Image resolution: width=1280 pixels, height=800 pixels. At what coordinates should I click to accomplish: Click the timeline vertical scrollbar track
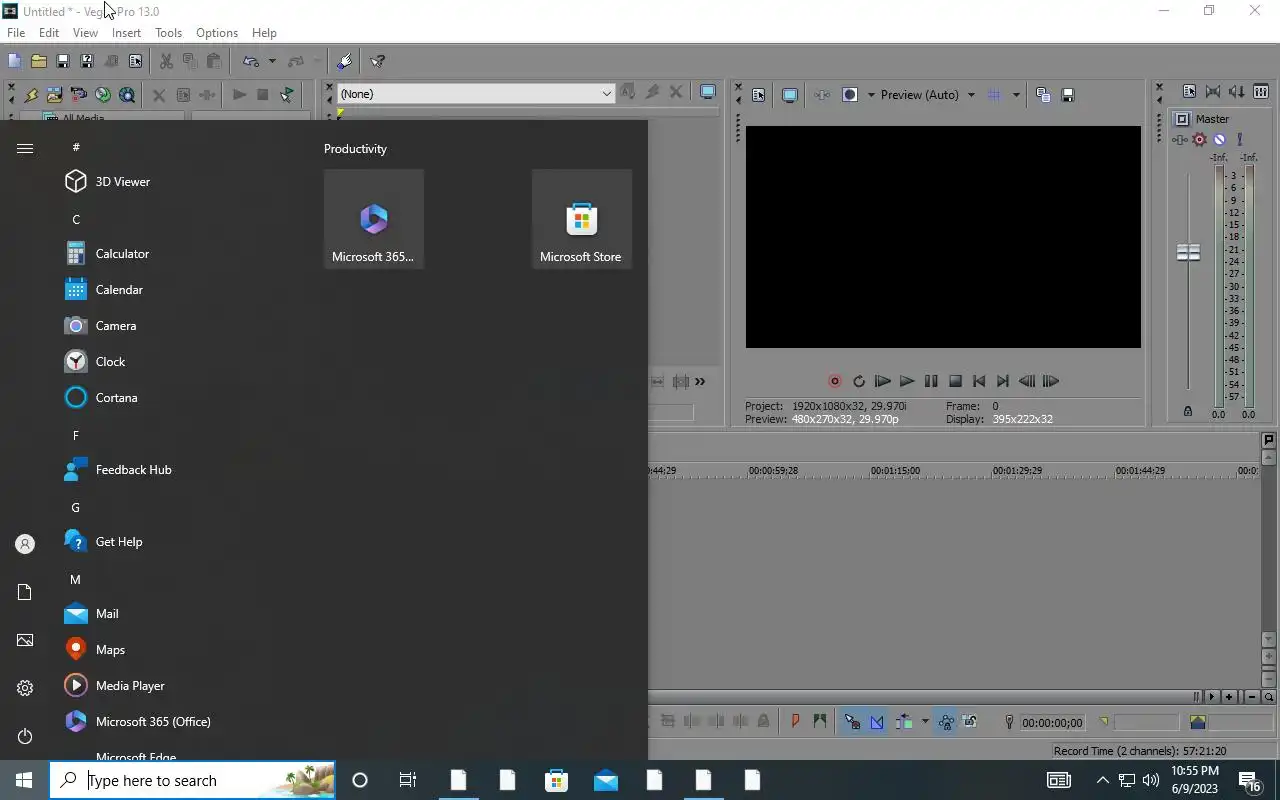[x=1268, y=548]
